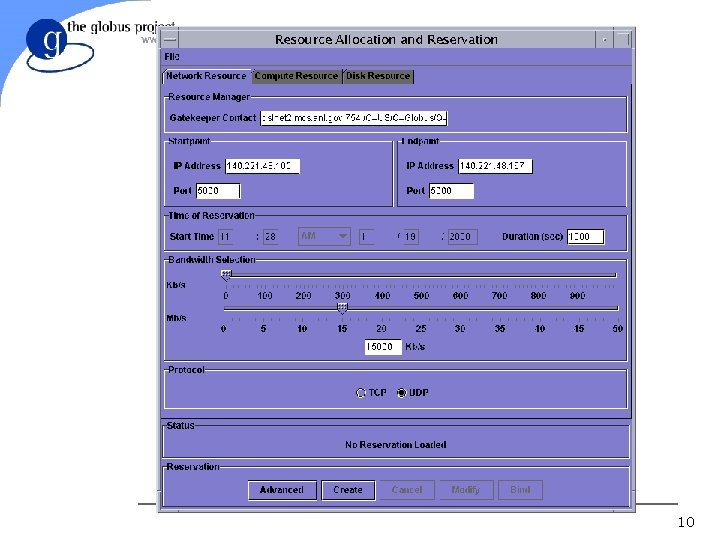
Task: Select the UDP protocol radio button
Action: (x=401, y=393)
